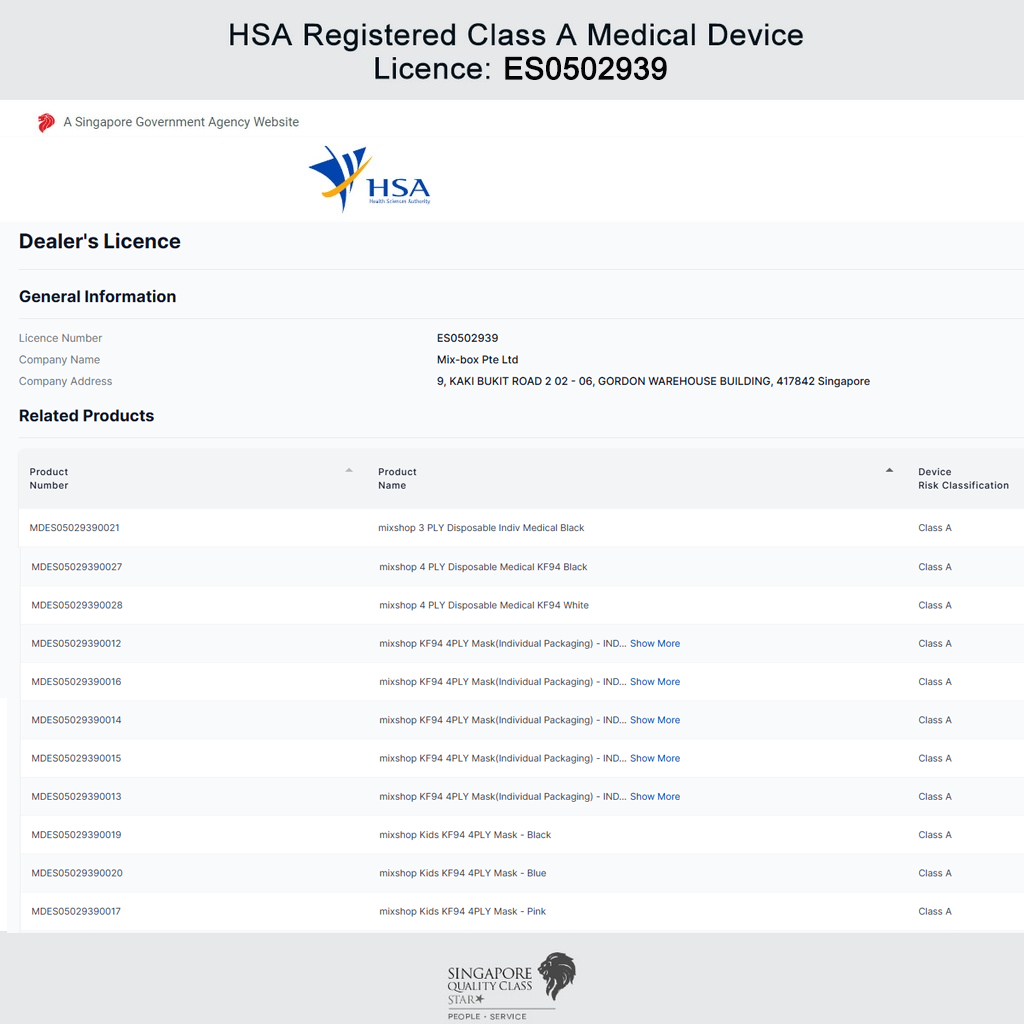
Task: Expand Show More for product MDES05029390014
Action: point(654,720)
